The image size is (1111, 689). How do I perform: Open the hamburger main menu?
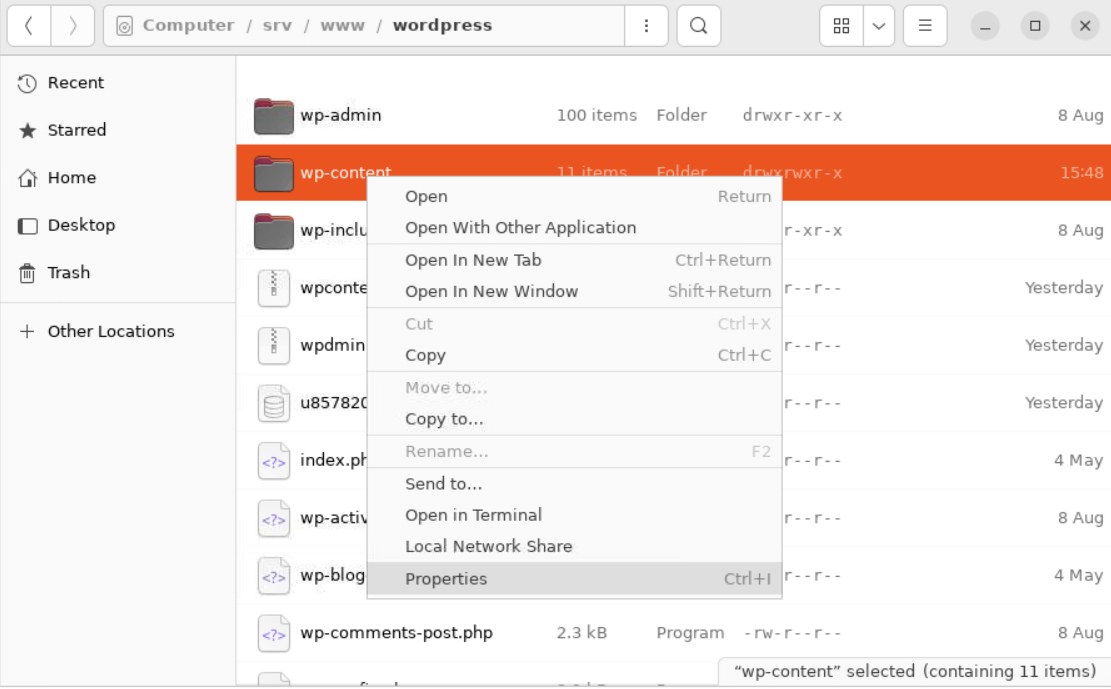click(925, 26)
